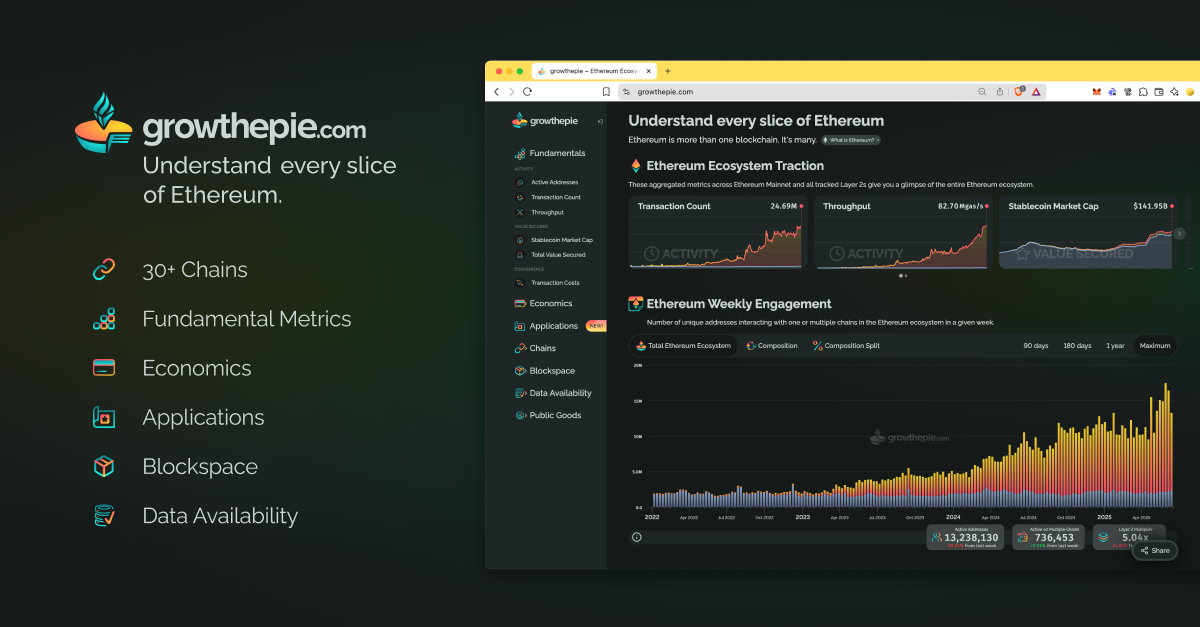1200x627 pixels.
Task: Open the Blockspace cube icon
Action: click(519, 370)
